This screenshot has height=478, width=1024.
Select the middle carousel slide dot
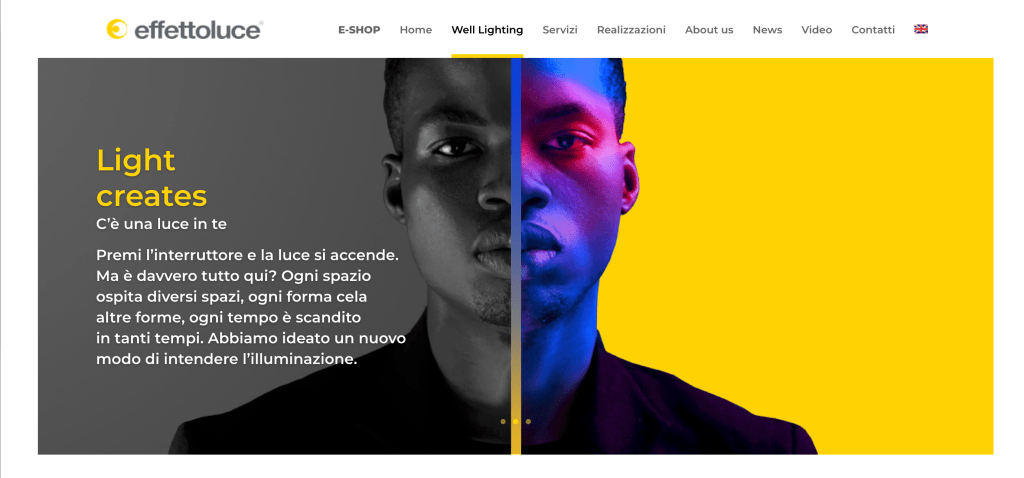515,422
